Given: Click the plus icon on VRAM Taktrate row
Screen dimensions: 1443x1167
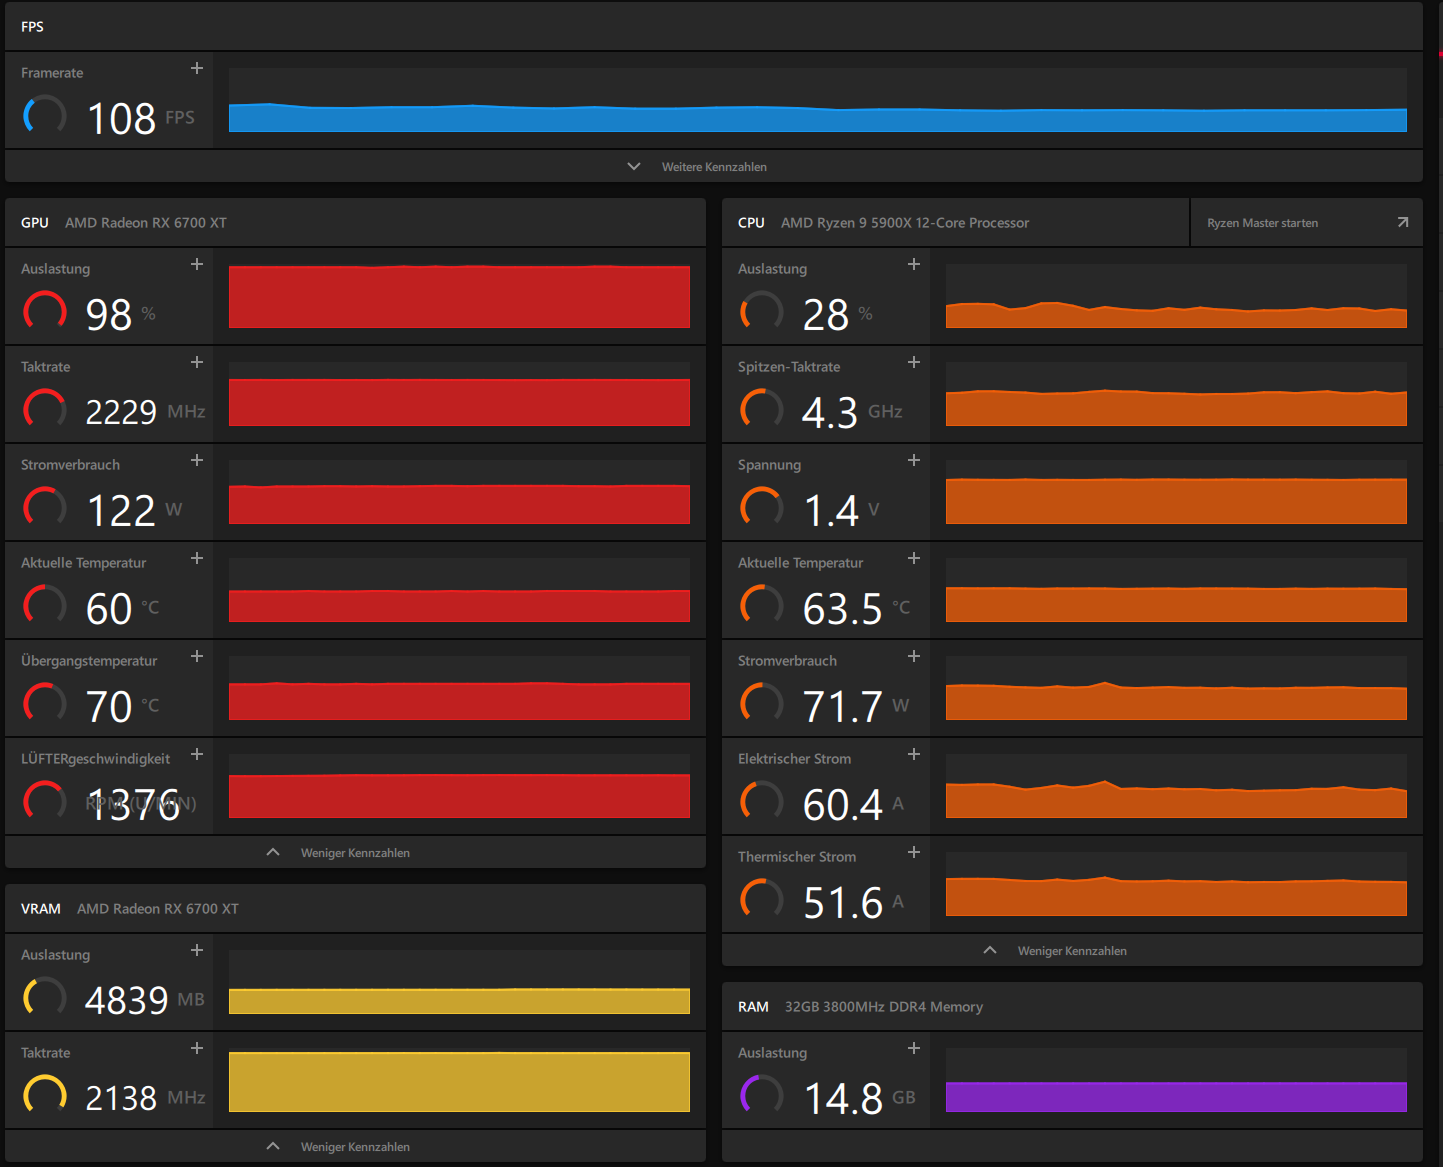Looking at the screenshot, I should (x=197, y=1048).
